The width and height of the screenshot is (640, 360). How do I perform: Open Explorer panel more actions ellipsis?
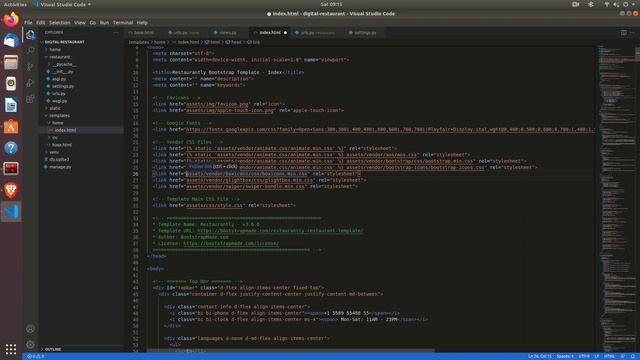[116, 33]
